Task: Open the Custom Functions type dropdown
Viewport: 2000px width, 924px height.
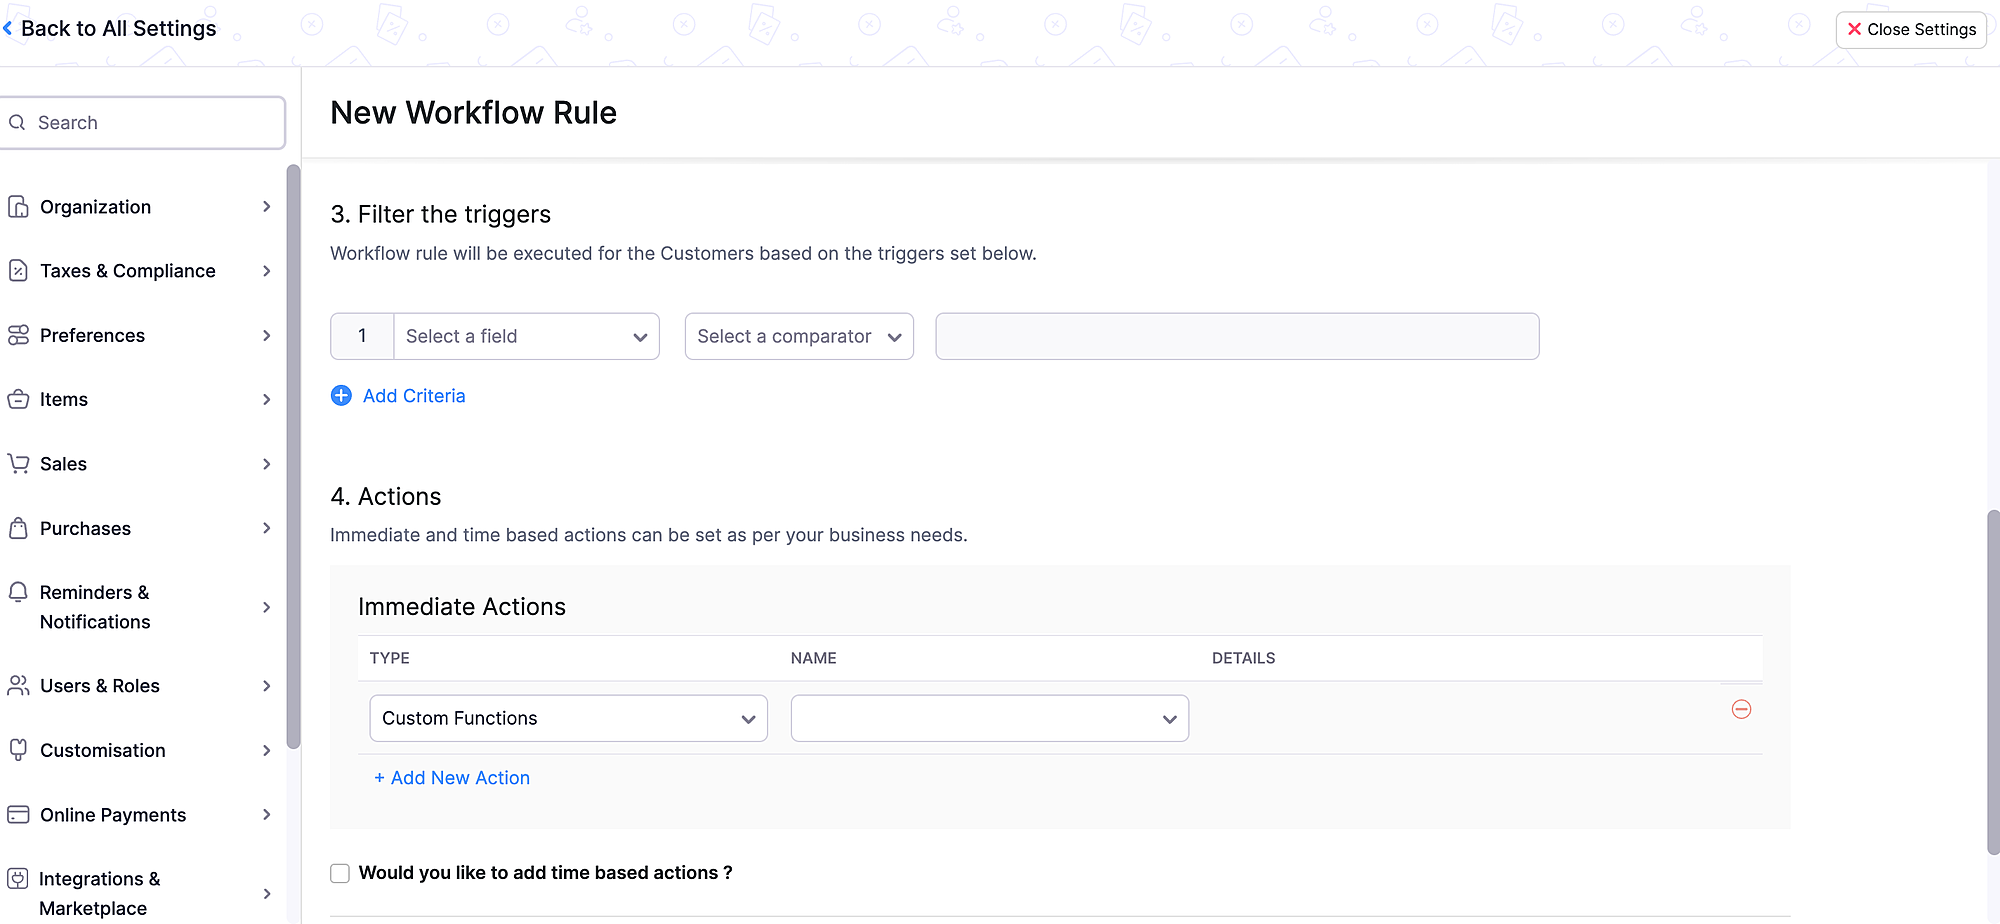Action: [567, 717]
